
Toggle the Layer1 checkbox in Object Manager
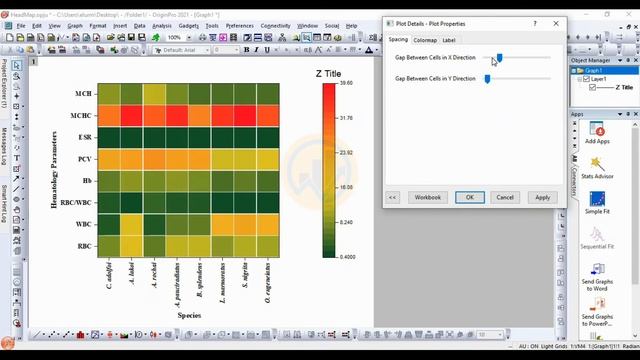(x=587, y=79)
